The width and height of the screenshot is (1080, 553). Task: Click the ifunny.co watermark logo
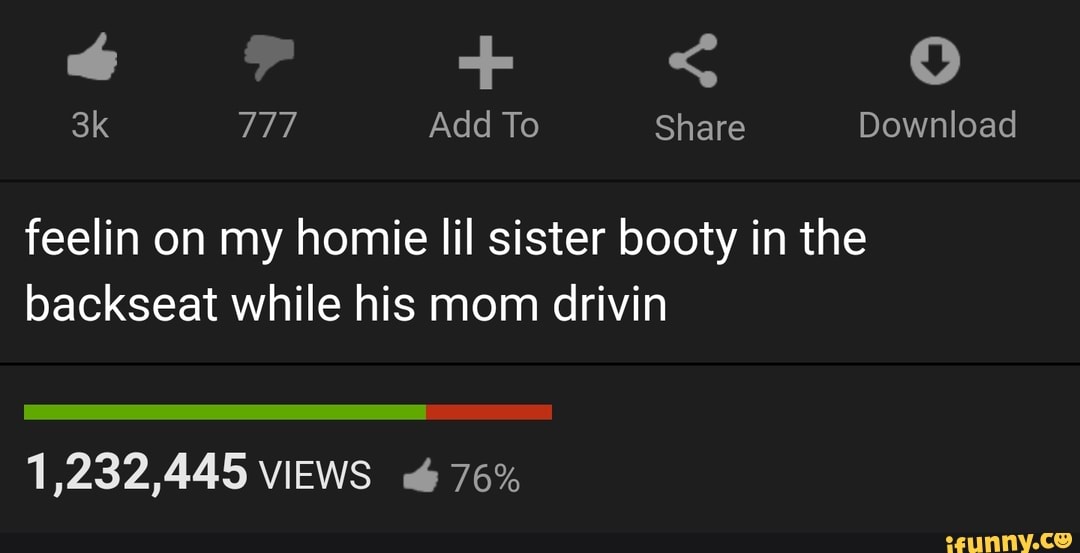[1010, 542]
